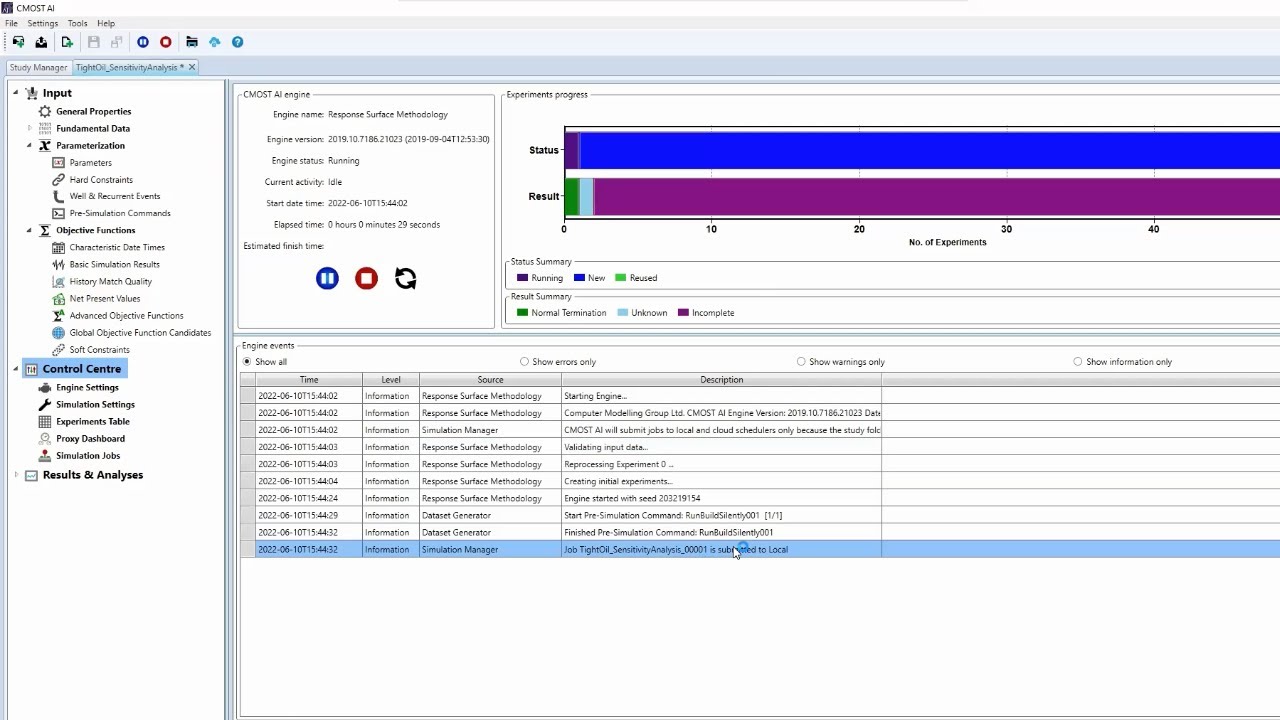This screenshot has height=720, width=1280.
Task: Click the blue Status progress bar
Action: tap(929, 150)
